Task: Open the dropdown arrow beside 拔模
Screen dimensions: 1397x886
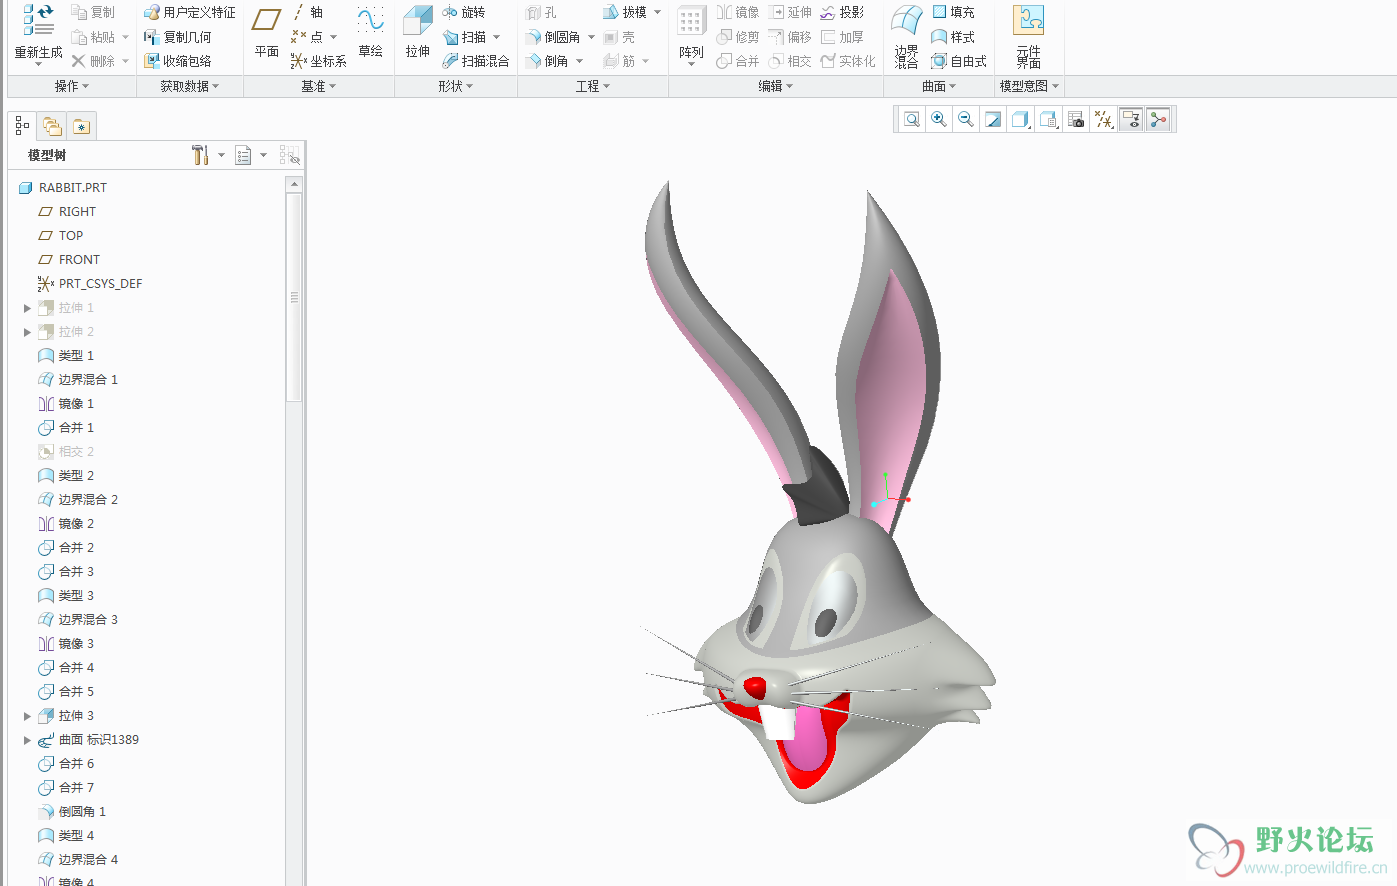Action: coord(657,12)
